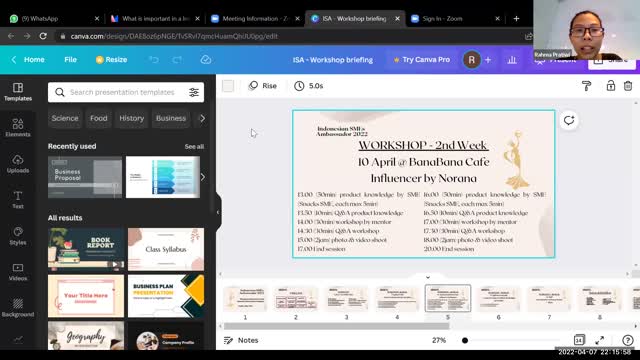This screenshot has width=640, height=360.
Task: Delete slide using trash can icon
Action: point(628,86)
